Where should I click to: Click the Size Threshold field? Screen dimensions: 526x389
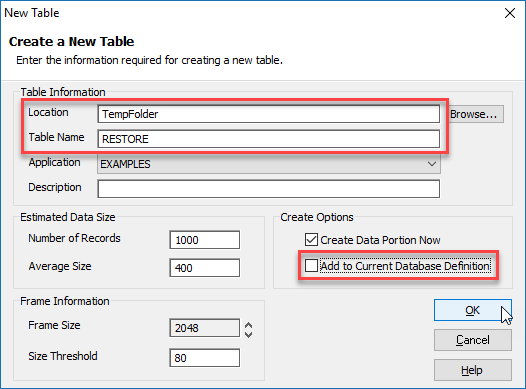point(205,358)
